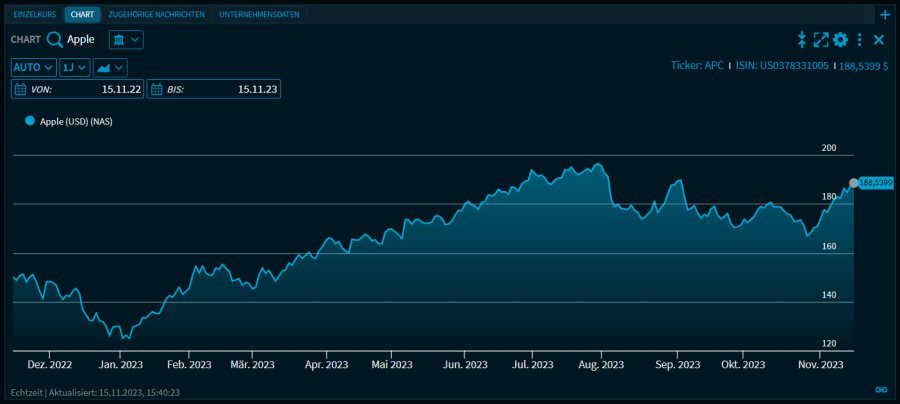Open the exchange selector with bank icon
Viewport: 900px width, 404px height.
[x=126, y=39]
